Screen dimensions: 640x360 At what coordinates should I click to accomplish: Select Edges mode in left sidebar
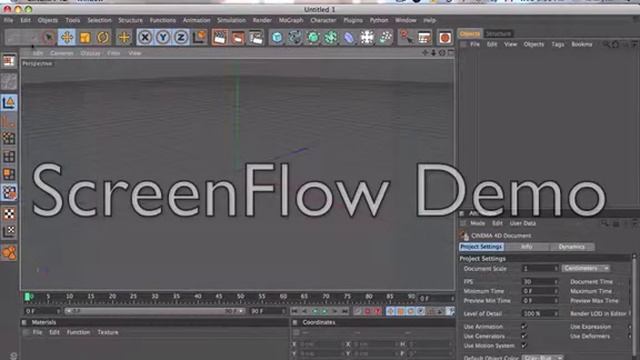[x=9, y=156]
